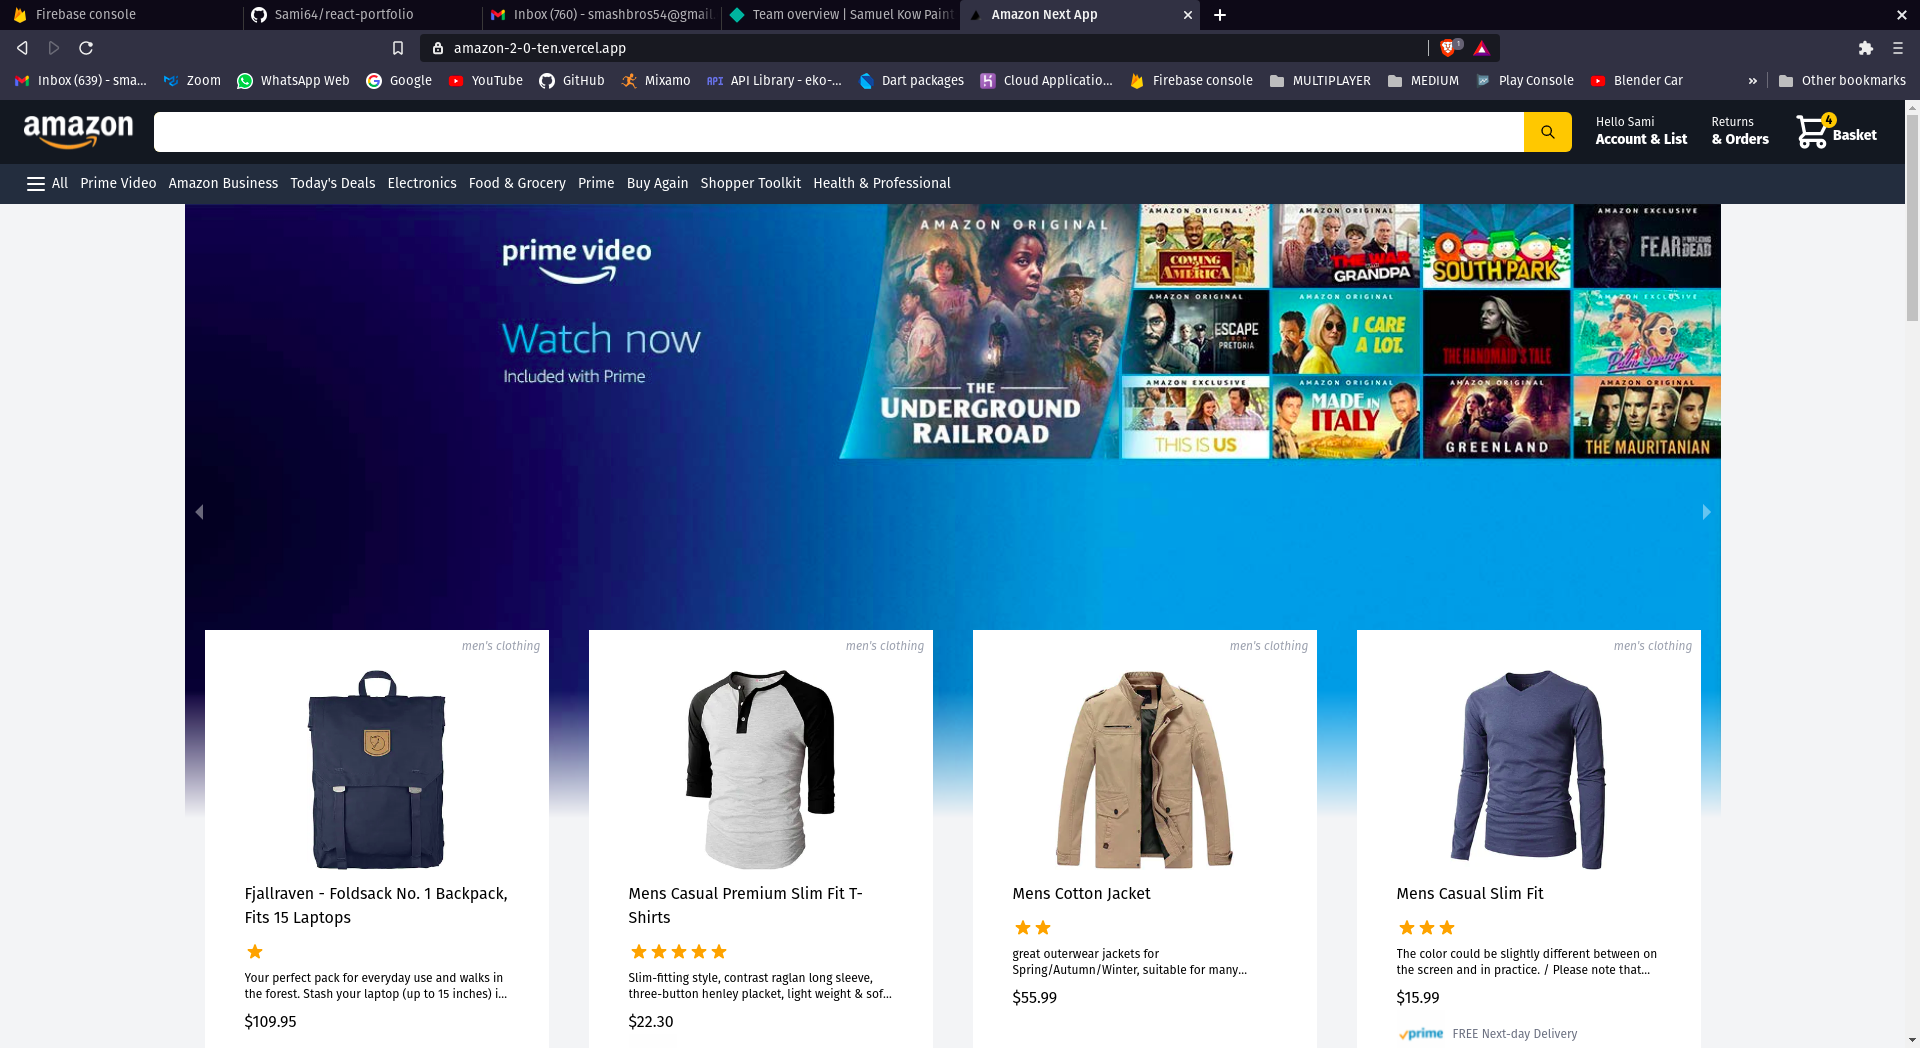This screenshot has height=1048, width=1920.
Task: Open the Cloud Application bookmark
Action: coord(1047,81)
